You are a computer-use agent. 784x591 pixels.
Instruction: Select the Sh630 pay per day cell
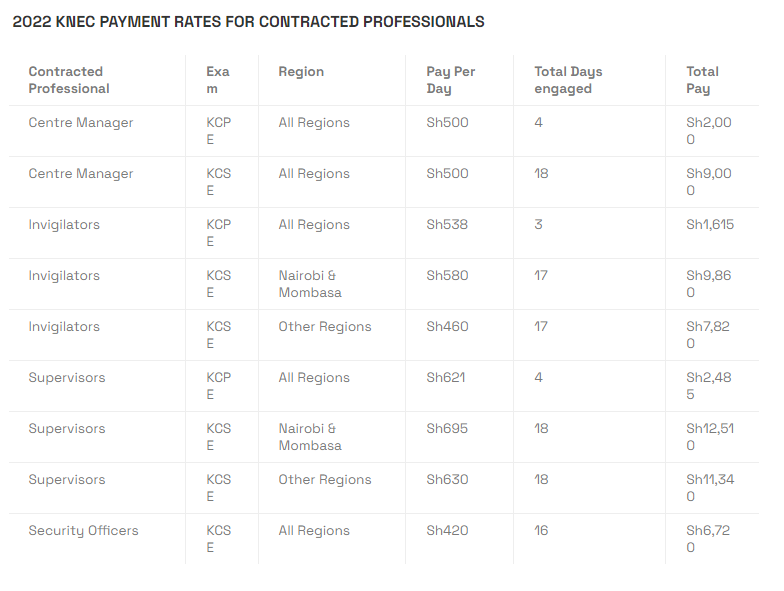tap(448, 480)
